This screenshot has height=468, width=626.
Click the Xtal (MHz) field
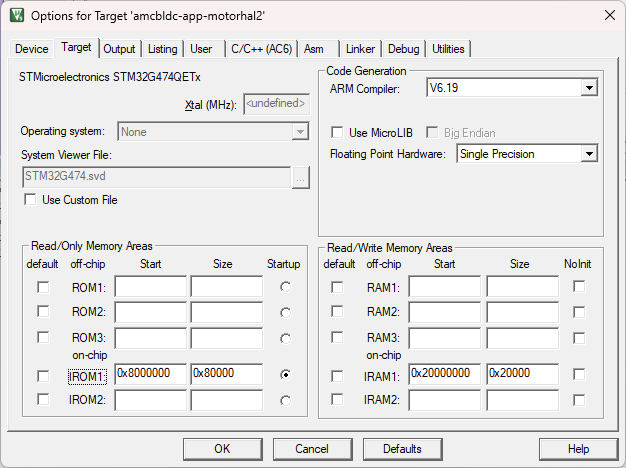tap(276, 104)
